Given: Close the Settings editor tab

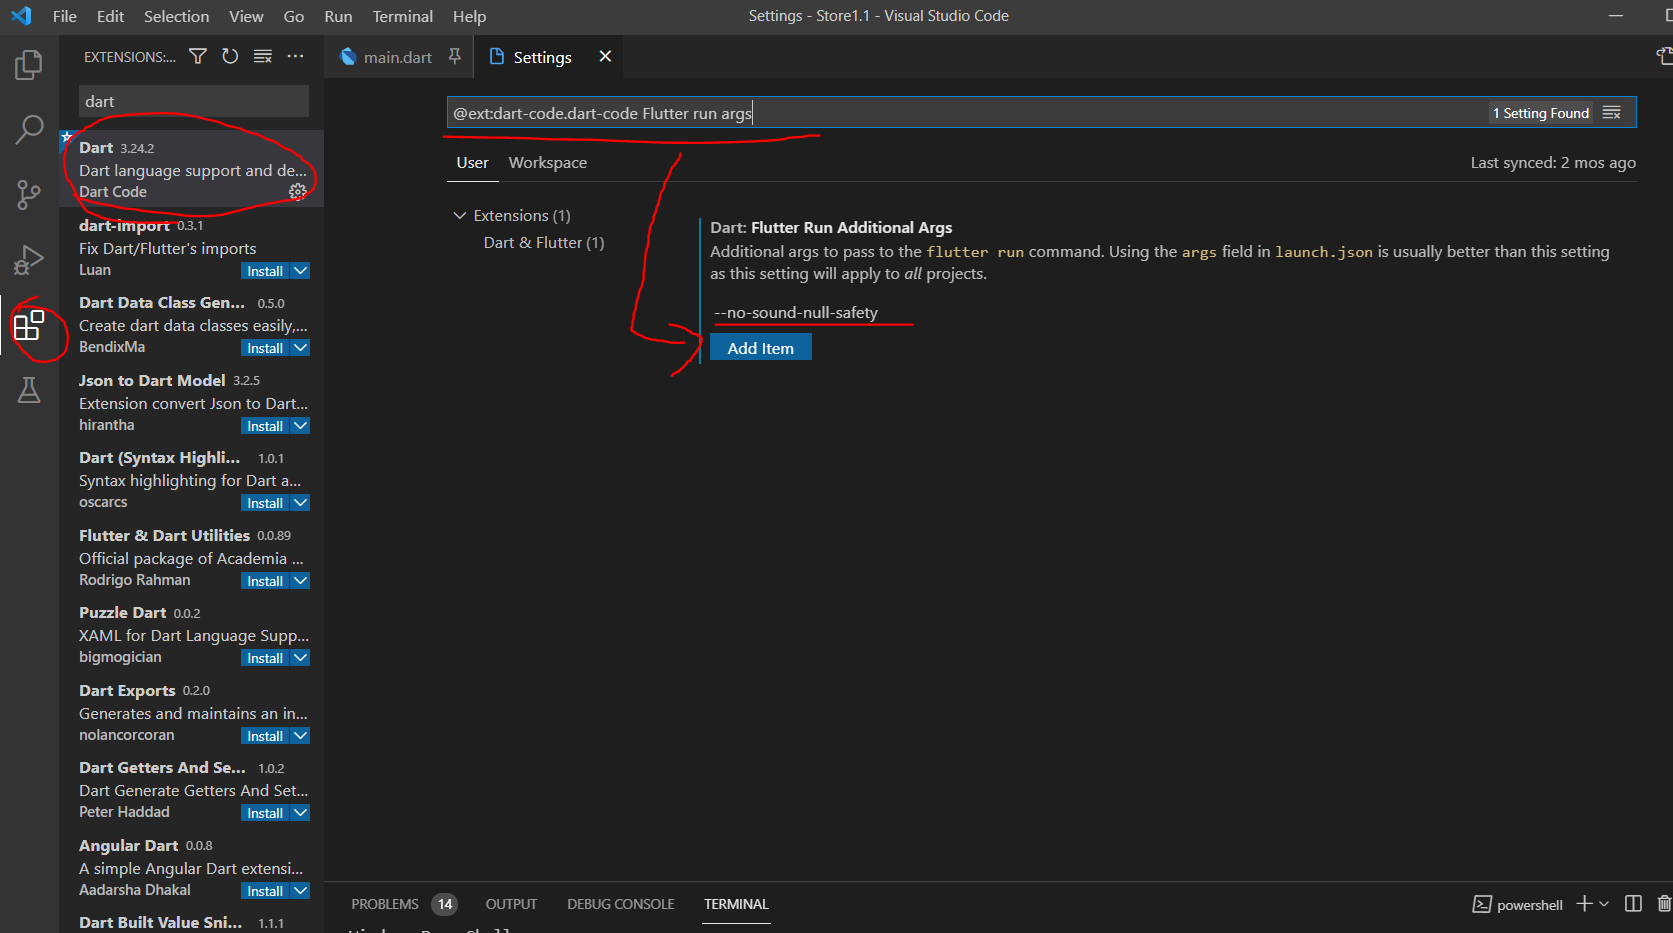Looking at the screenshot, I should pyautogui.click(x=605, y=57).
